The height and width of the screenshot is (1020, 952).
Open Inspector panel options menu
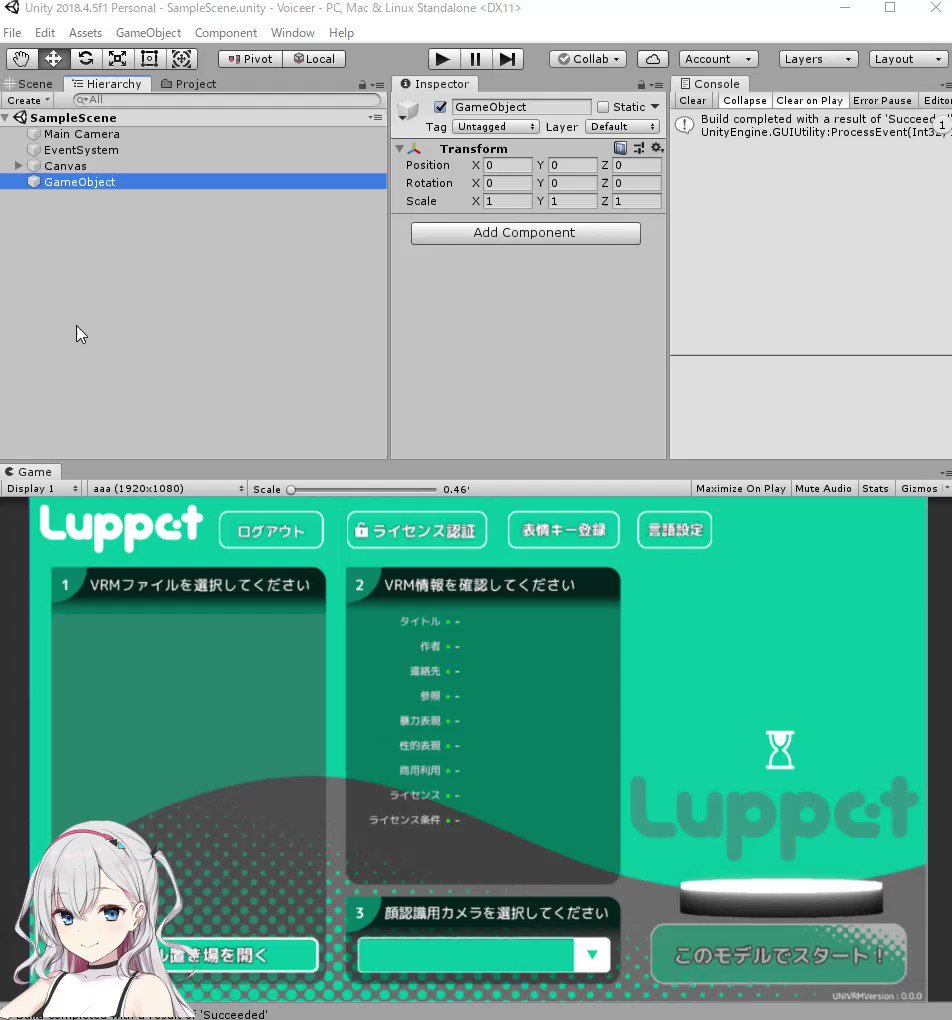point(657,85)
